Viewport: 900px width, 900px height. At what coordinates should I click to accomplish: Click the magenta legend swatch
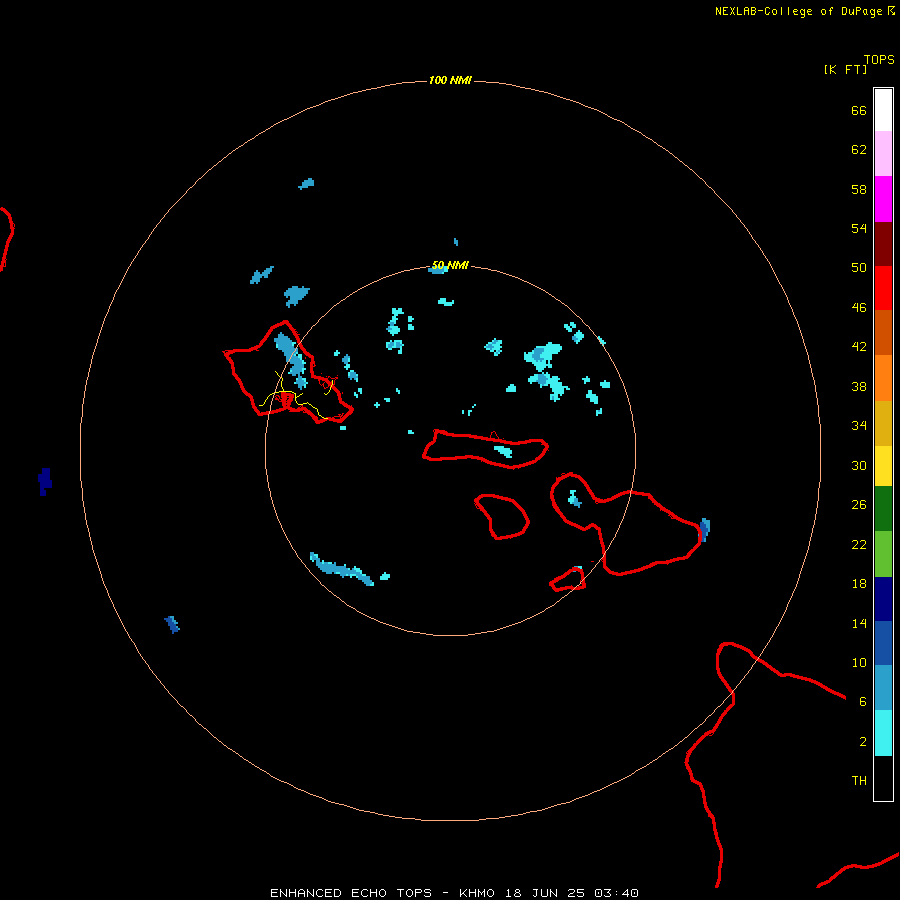pyautogui.click(x=883, y=199)
